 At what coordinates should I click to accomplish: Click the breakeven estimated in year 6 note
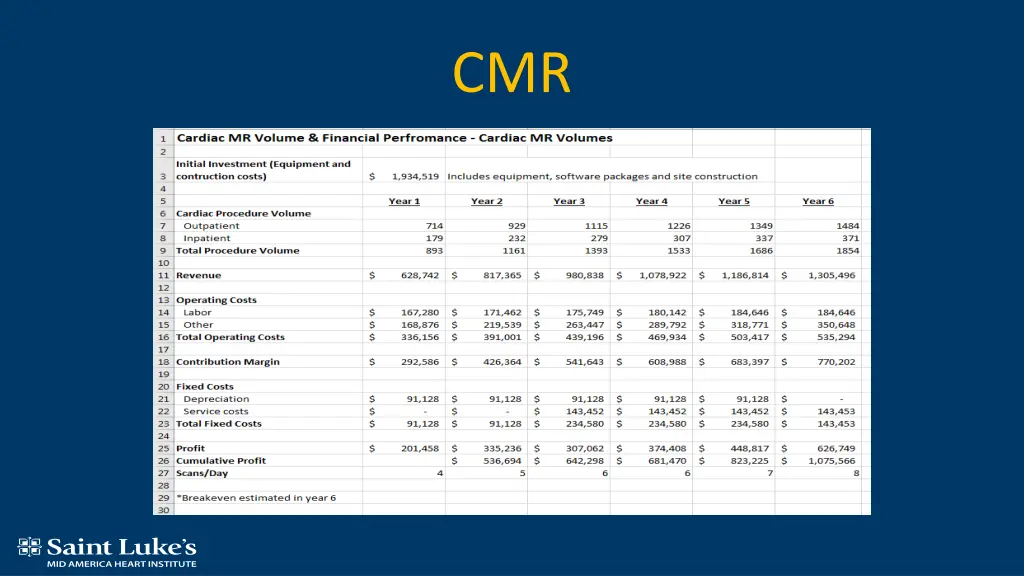pyautogui.click(x=256, y=498)
